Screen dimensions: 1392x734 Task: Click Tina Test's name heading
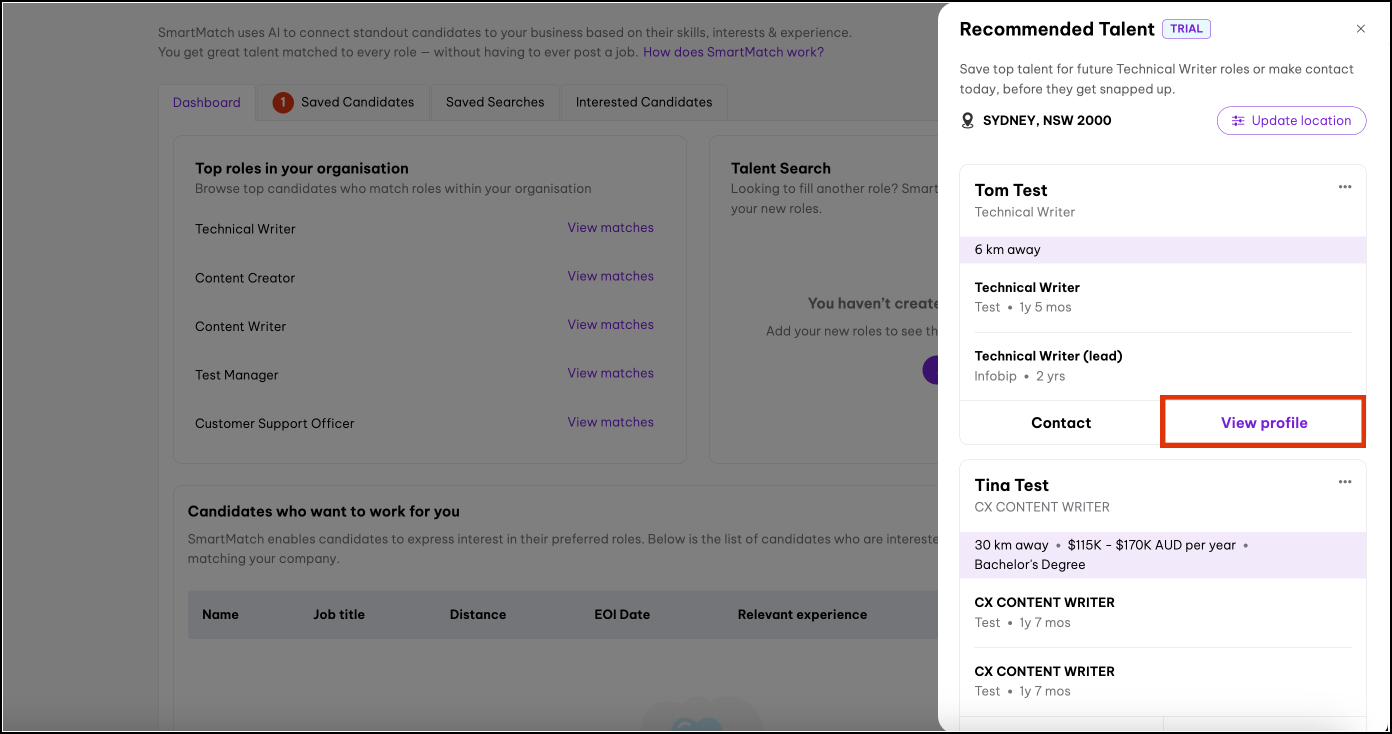pos(1011,484)
